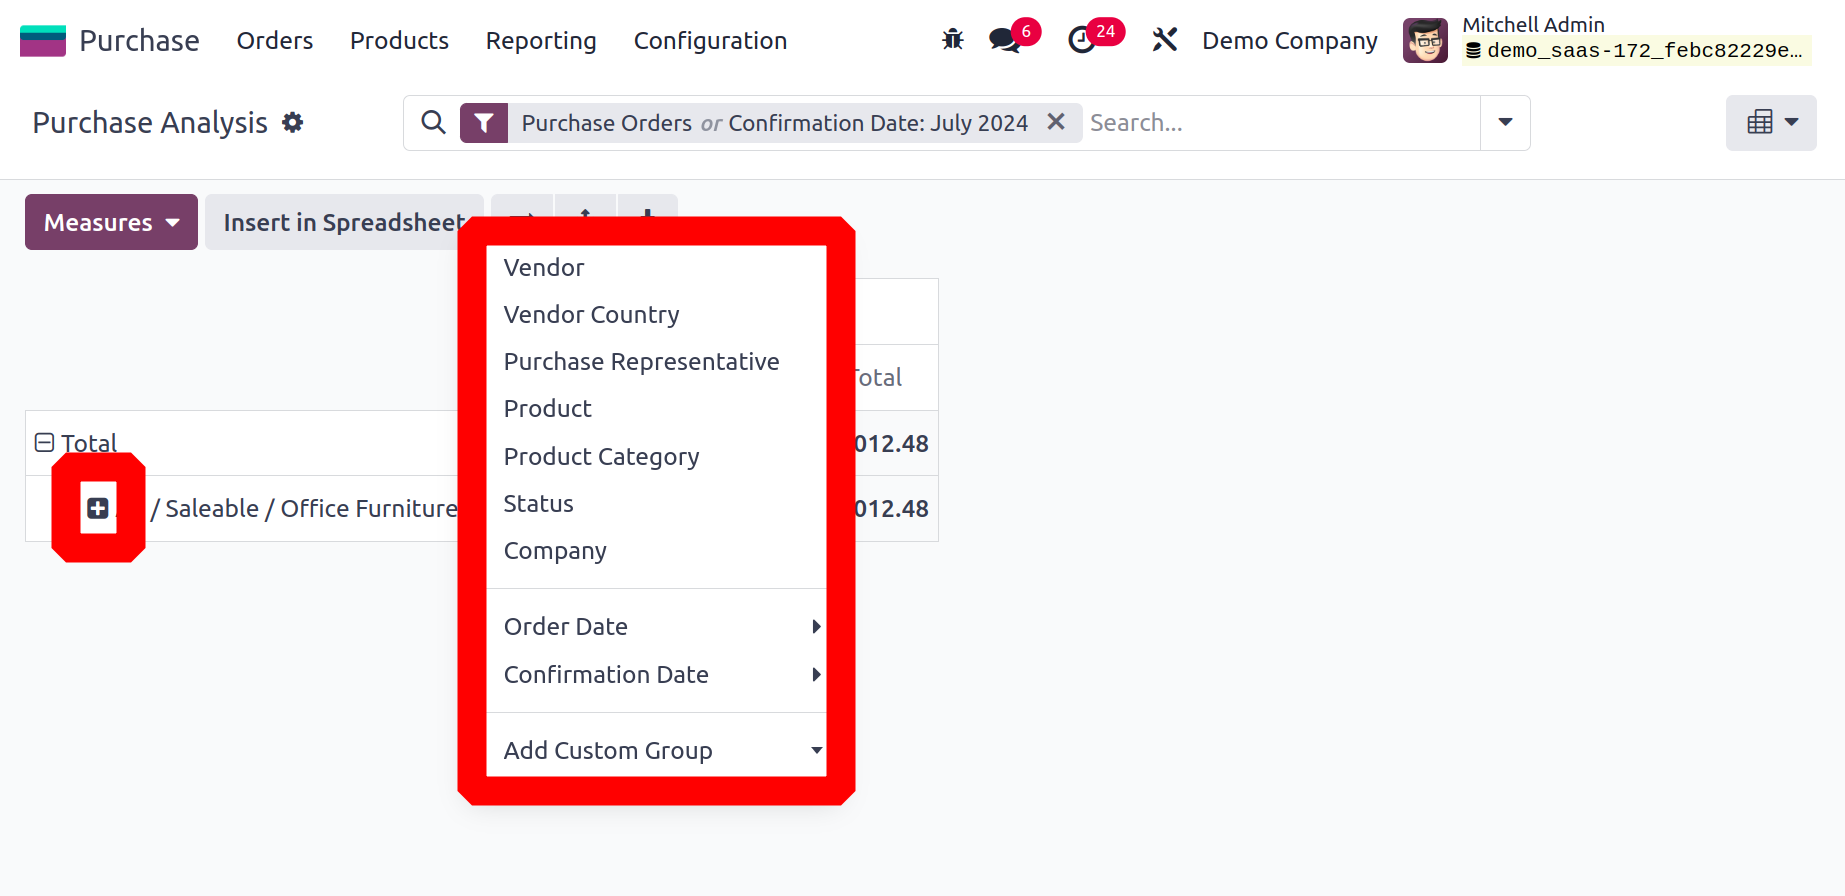1845x896 pixels.
Task: Click the developer tools wrench icon
Action: pos(1164,40)
